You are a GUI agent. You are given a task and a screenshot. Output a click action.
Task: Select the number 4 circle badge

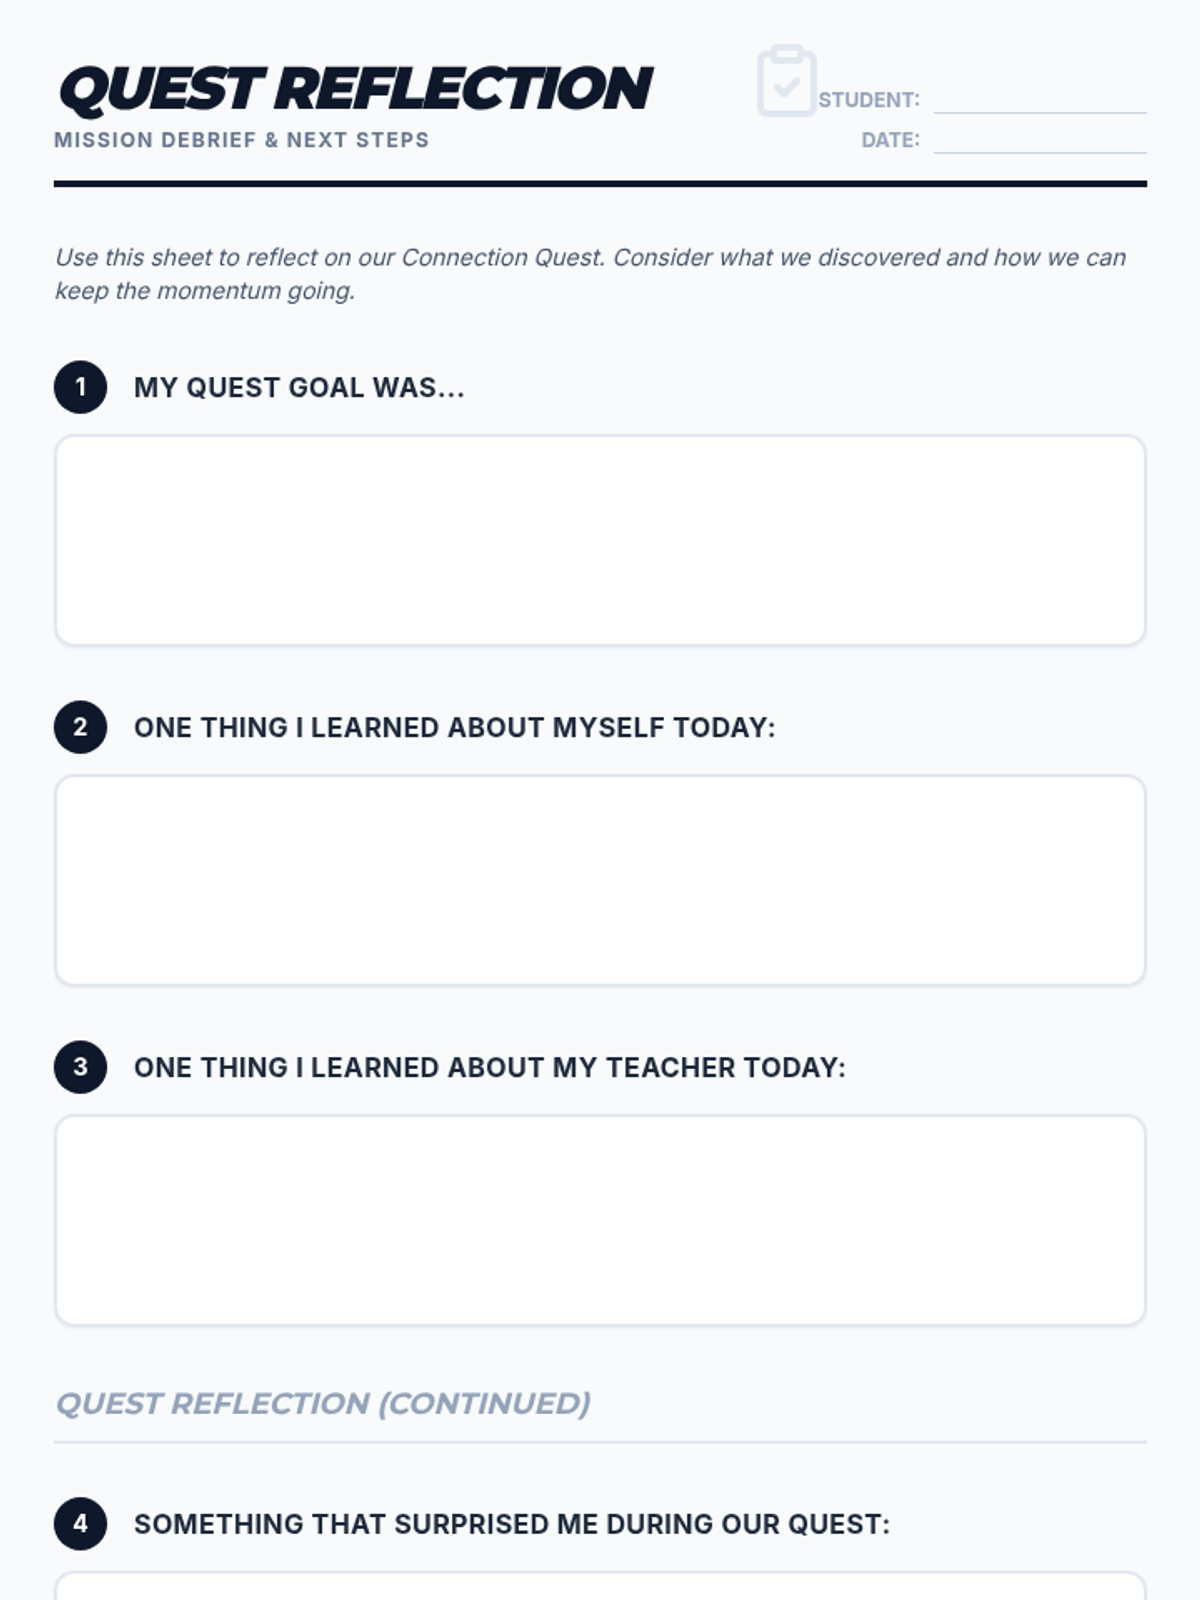point(80,1523)
